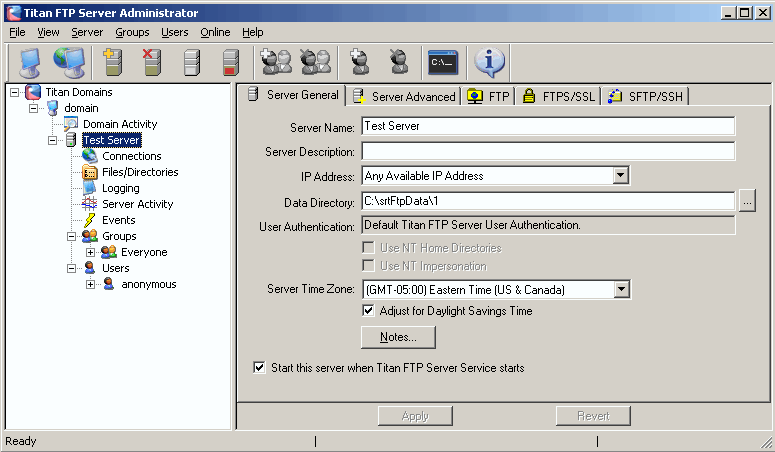Collapse the Test Server tree node

click(52, 140)
